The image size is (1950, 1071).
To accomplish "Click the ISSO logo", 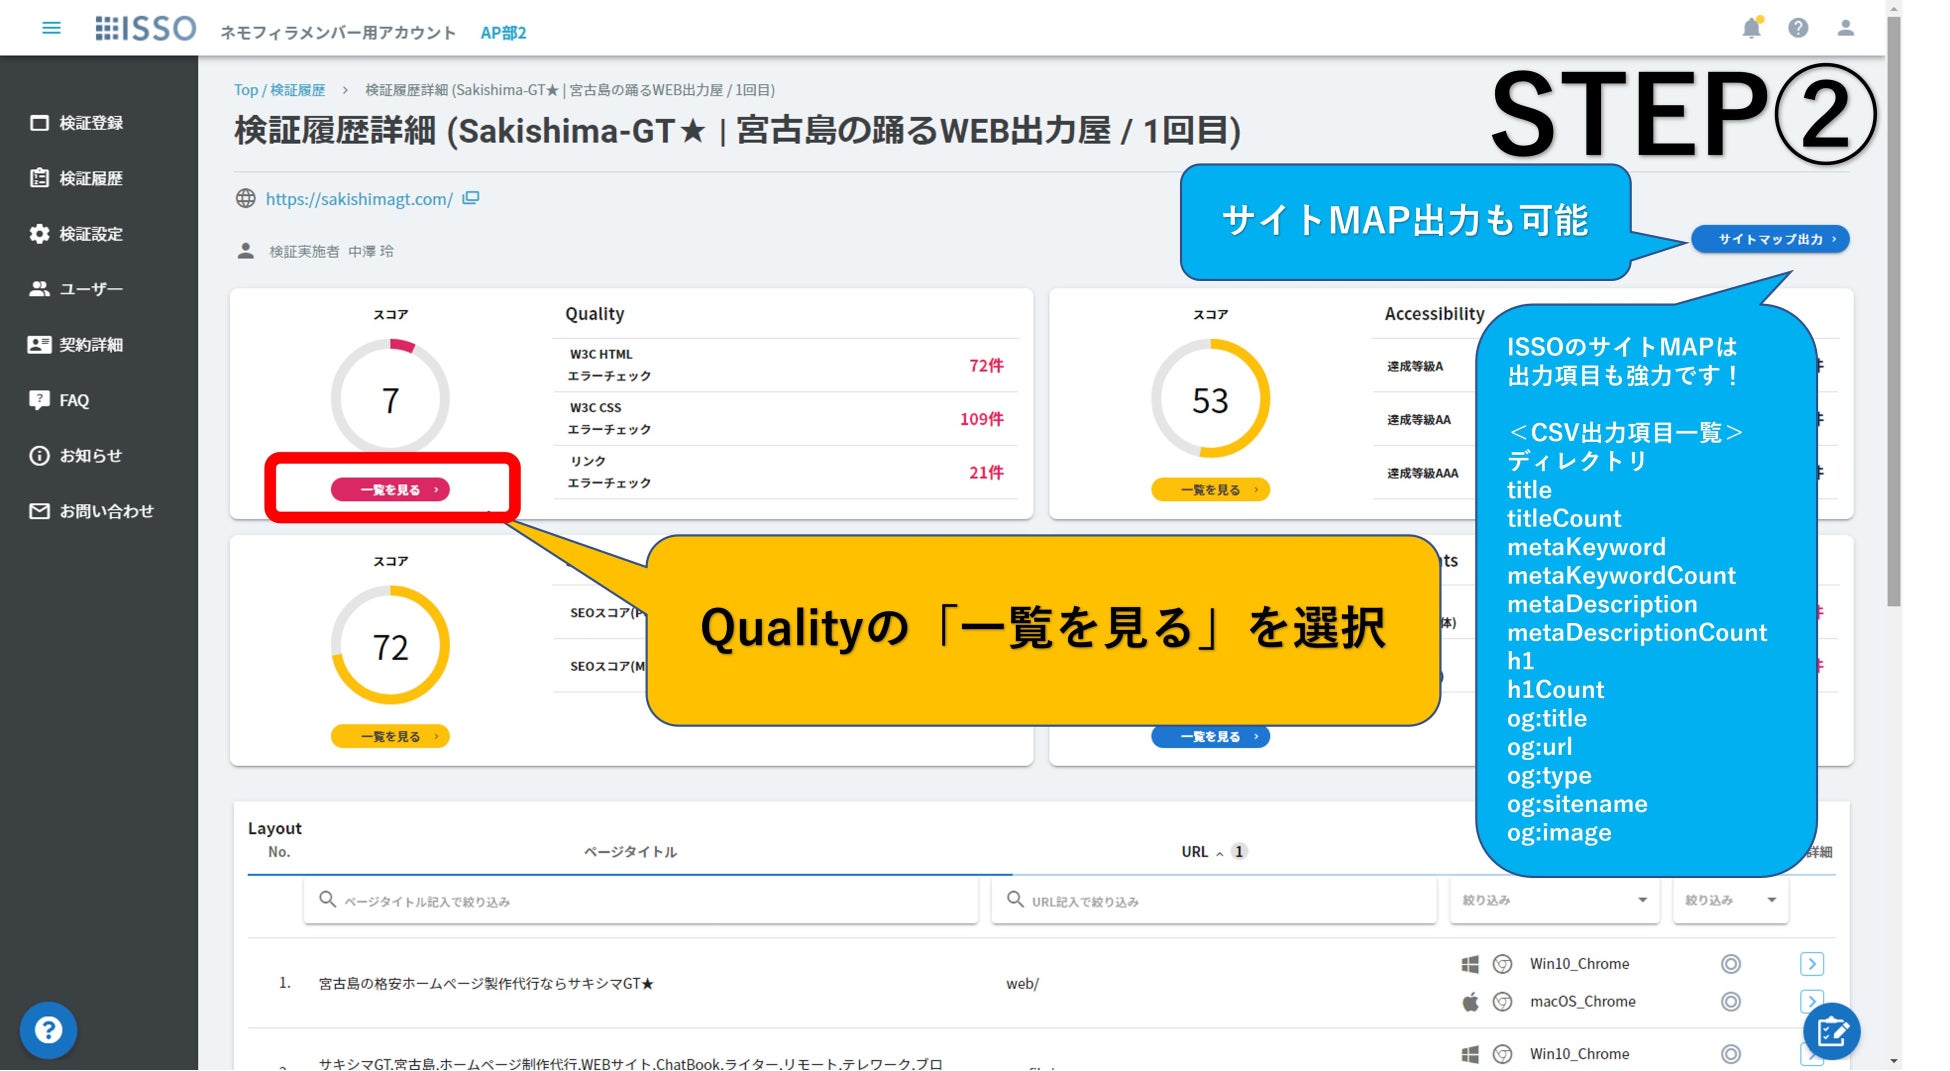I will 146,28.
